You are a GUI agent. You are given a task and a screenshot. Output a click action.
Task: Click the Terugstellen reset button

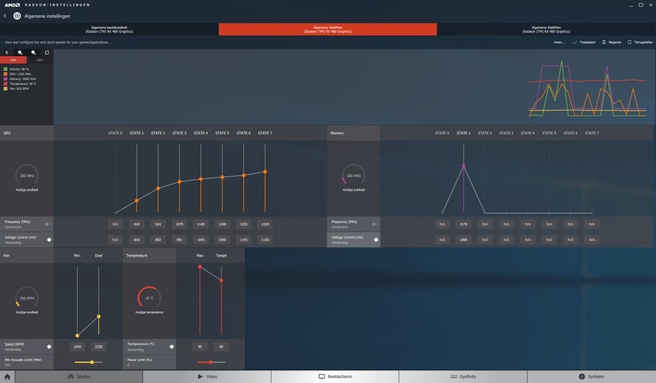[x=640, y=42]
